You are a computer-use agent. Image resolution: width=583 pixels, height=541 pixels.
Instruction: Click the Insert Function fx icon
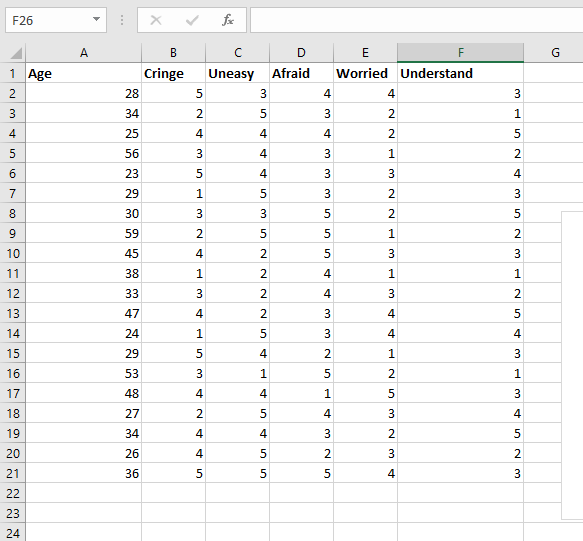228,20
